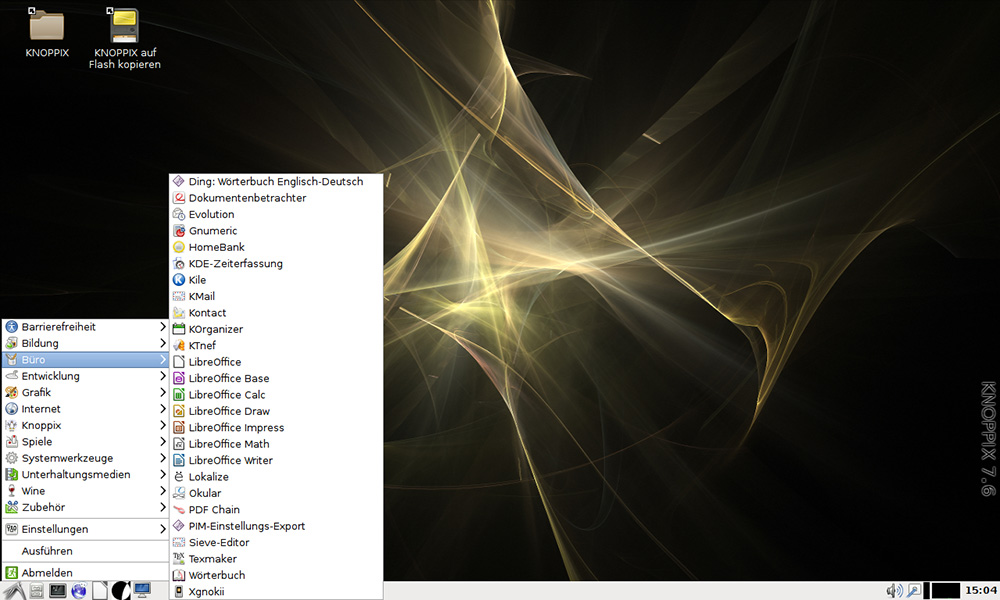
Task: Expand the Knoppix category arrow
Action: pyautogui.click(x=163, y=425)
